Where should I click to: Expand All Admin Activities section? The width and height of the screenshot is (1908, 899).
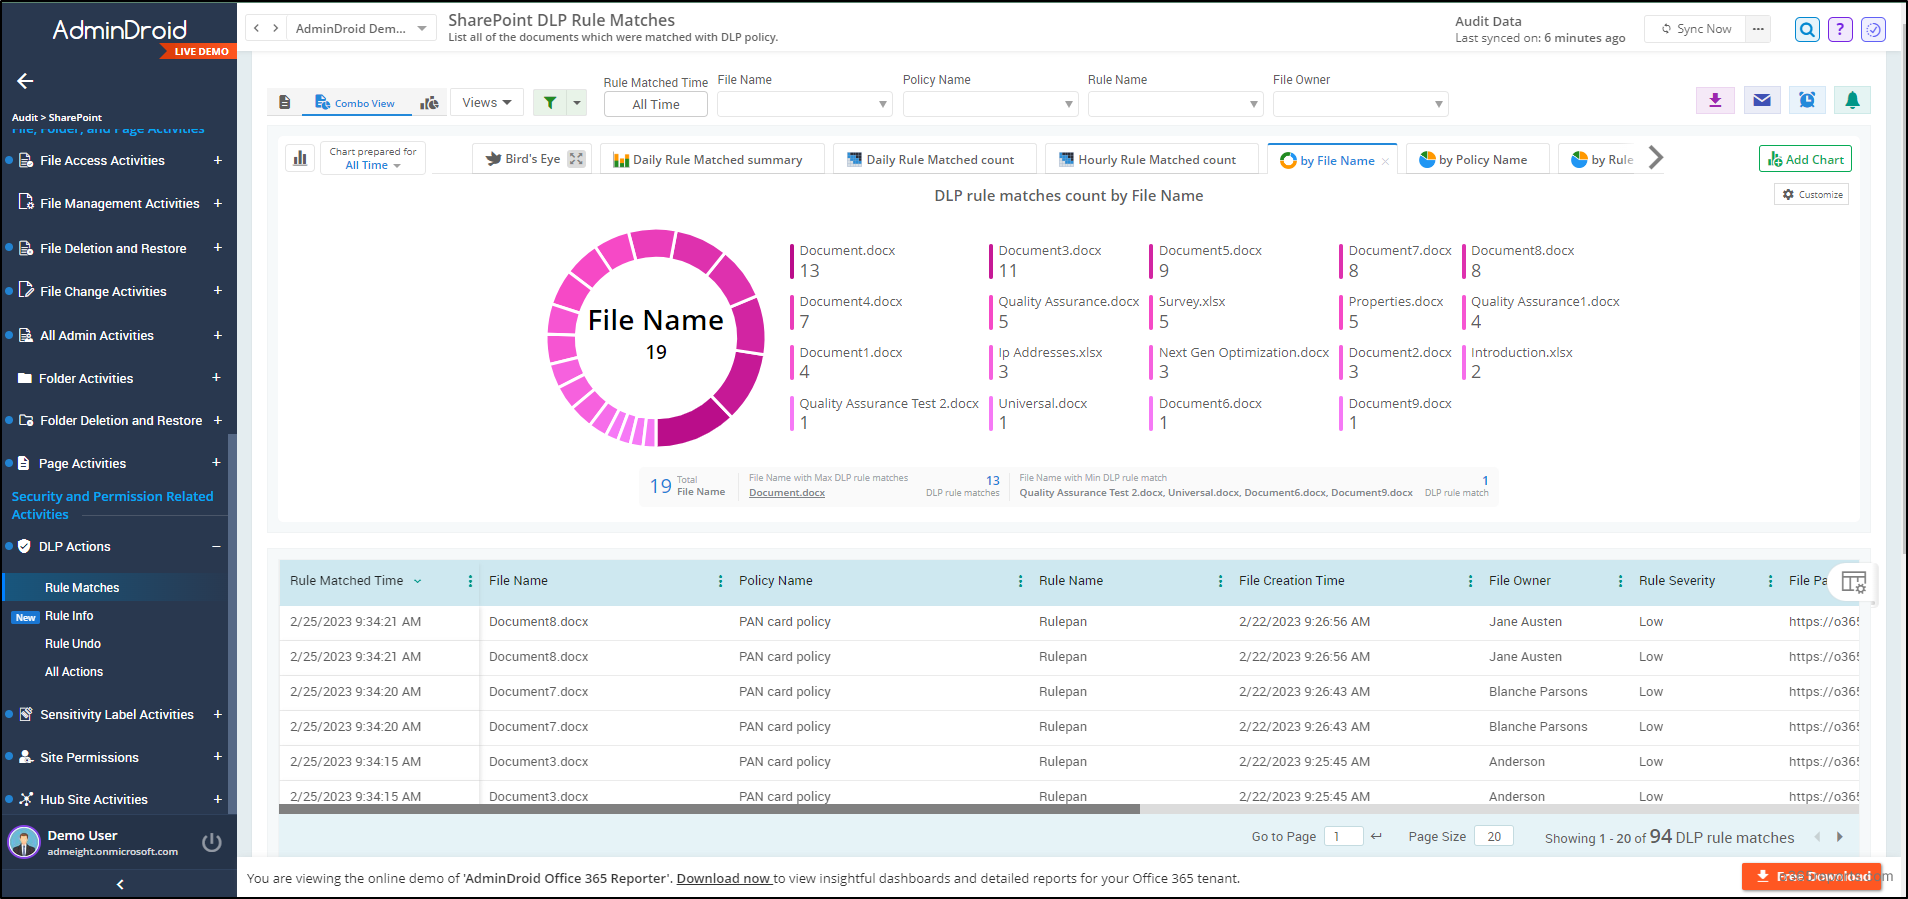tap(217, 335)
